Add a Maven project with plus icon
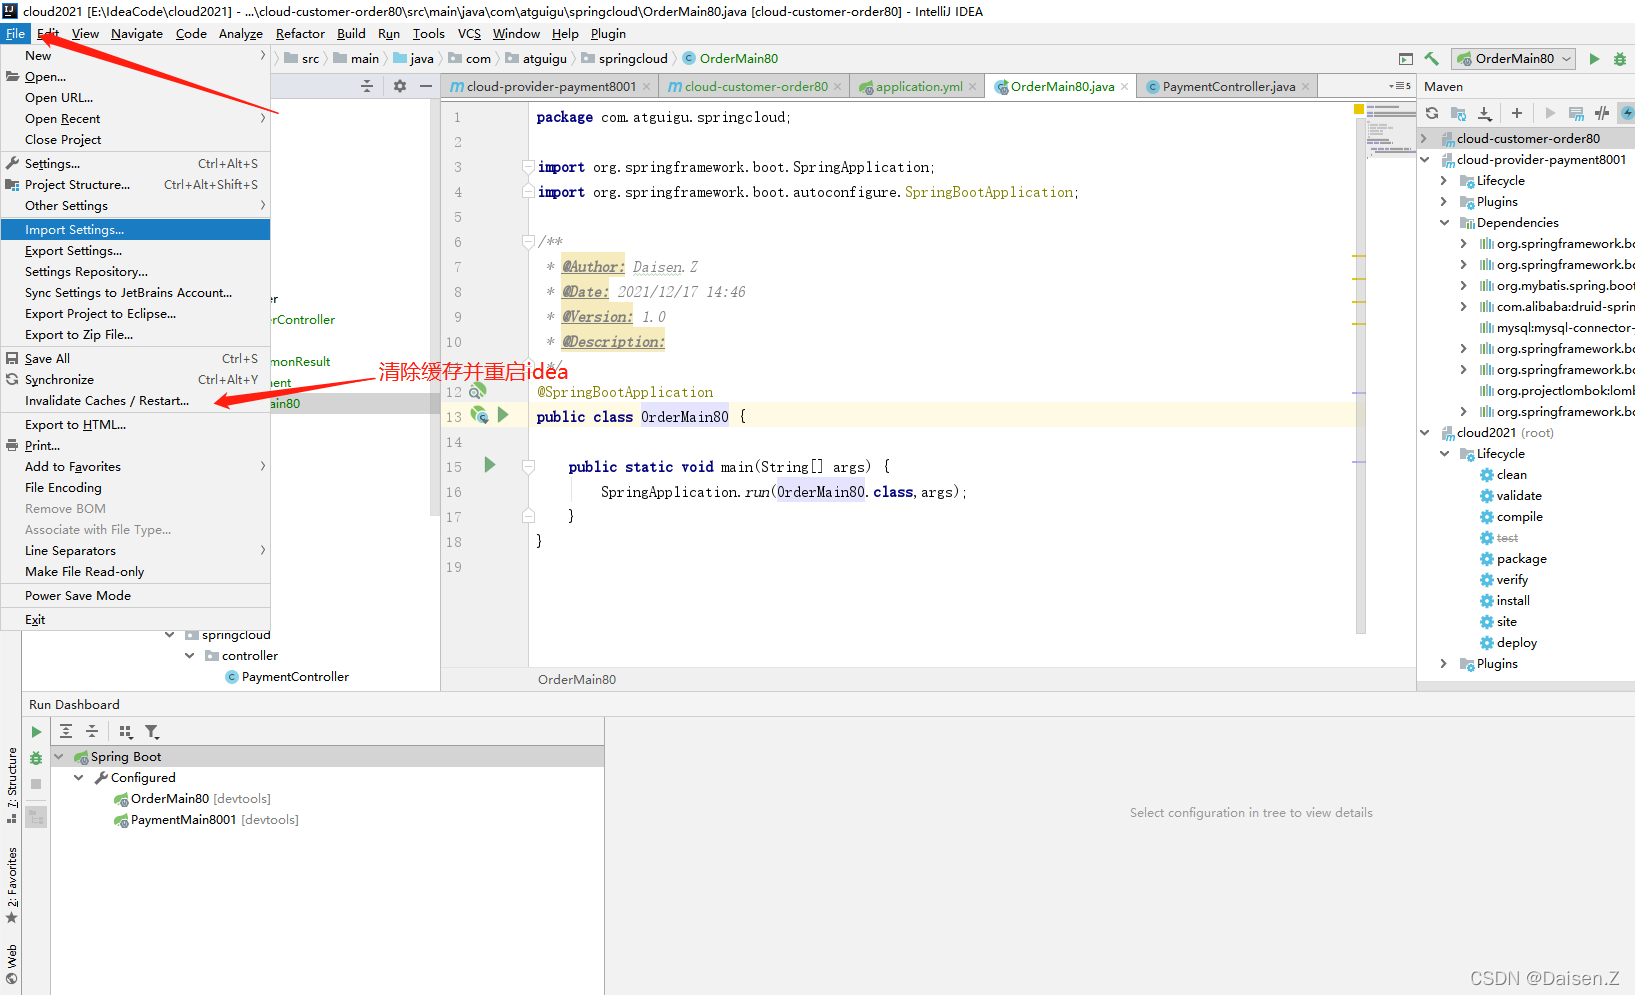Screen dimensions: 1635x995 click(x=1517, y=113)
